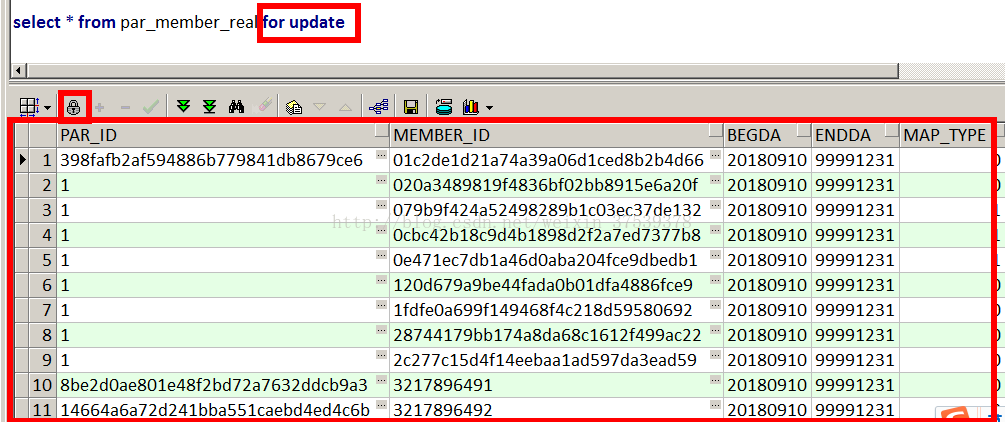Click the small box in BEGDA header
Image resolution: width=1005 pixels, height=422 pixels.
point(804,131)
